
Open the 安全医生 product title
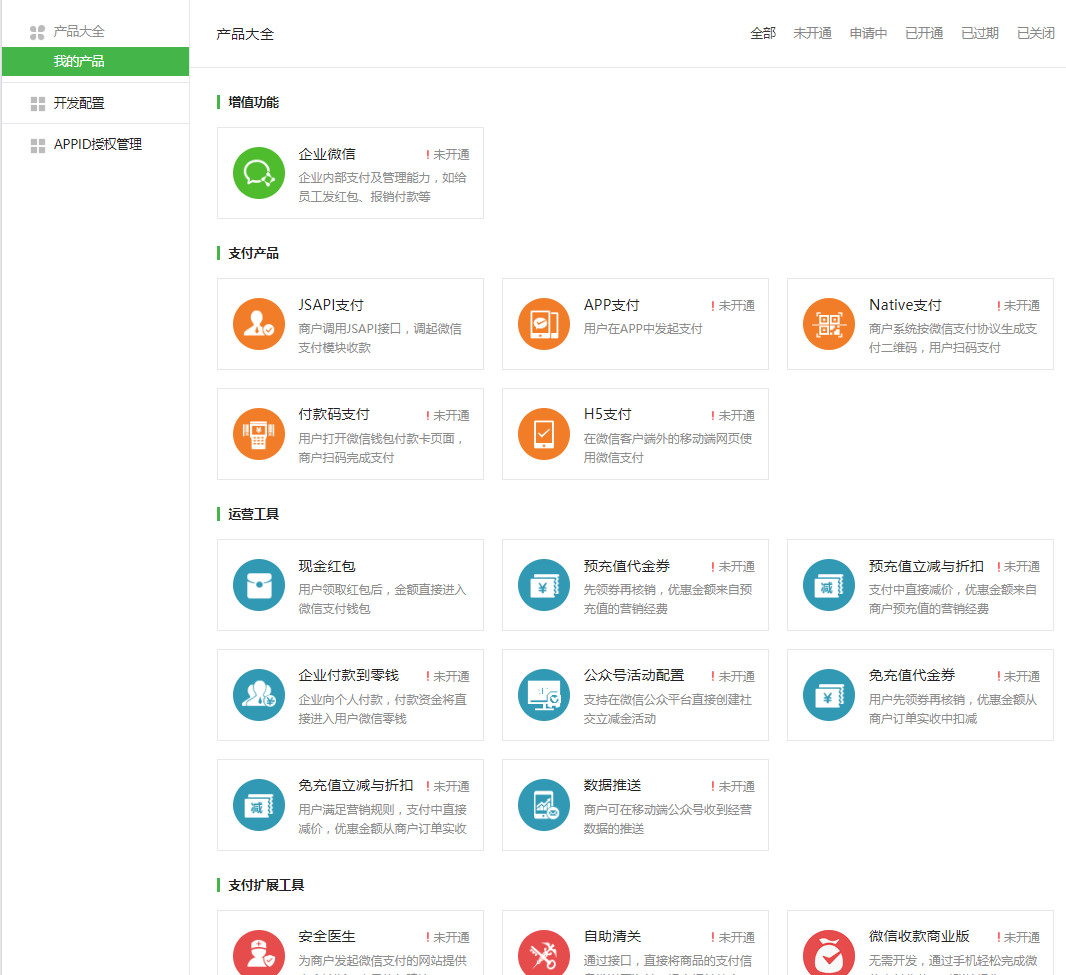327,937
